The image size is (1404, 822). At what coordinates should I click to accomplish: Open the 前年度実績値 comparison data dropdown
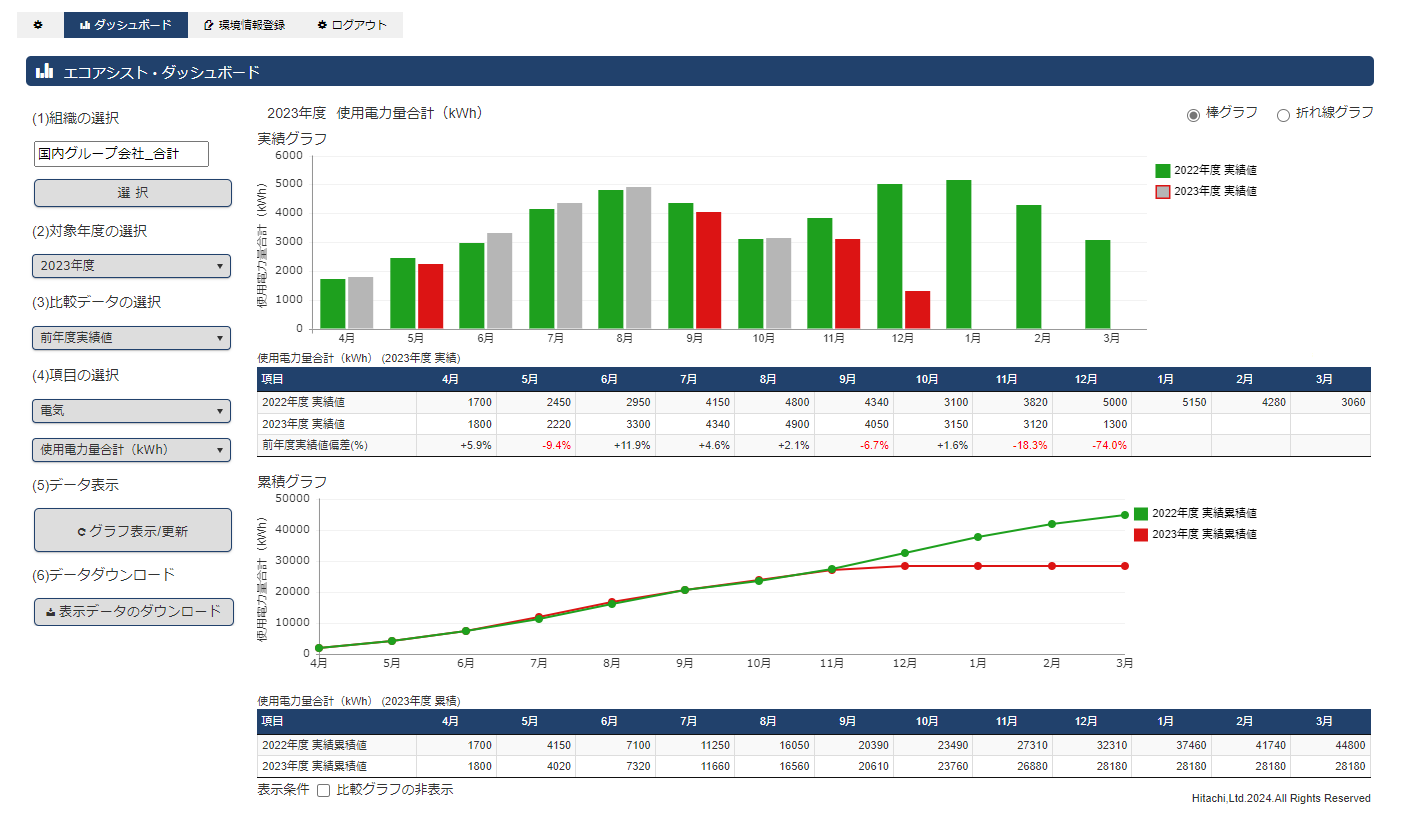pyautogui.click(x=131, y=338)
